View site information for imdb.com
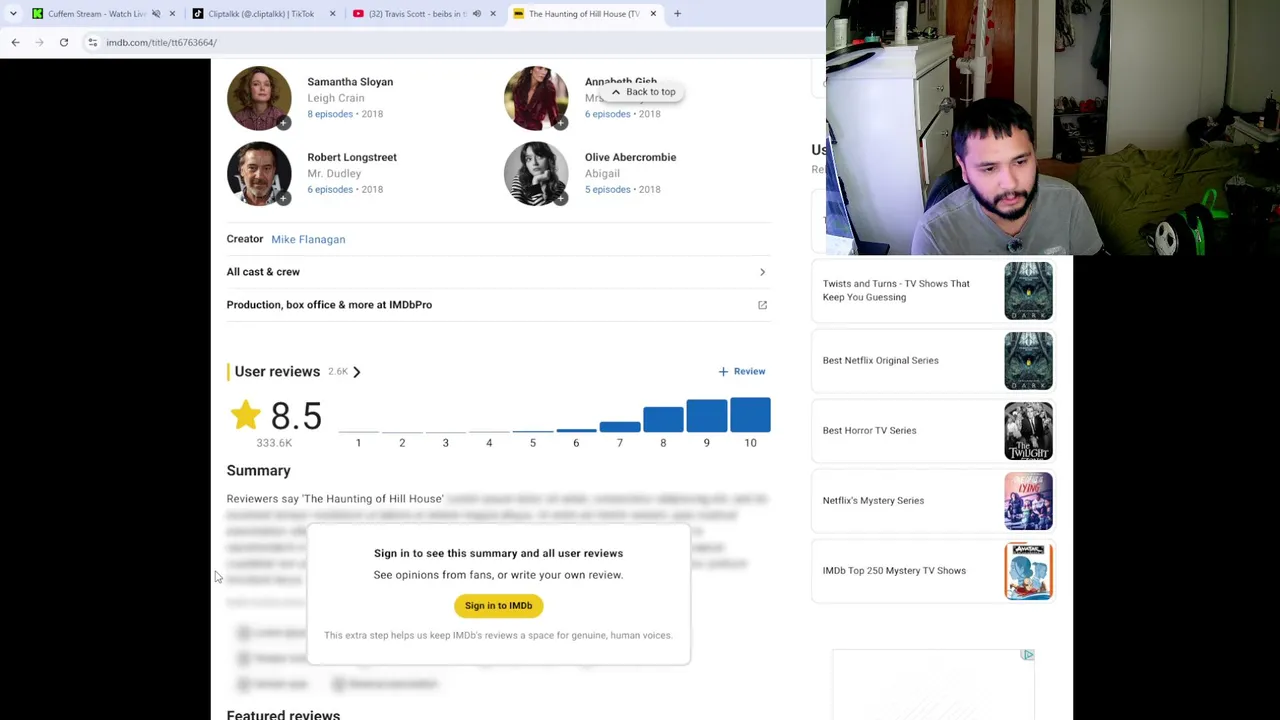 point(93,42)
